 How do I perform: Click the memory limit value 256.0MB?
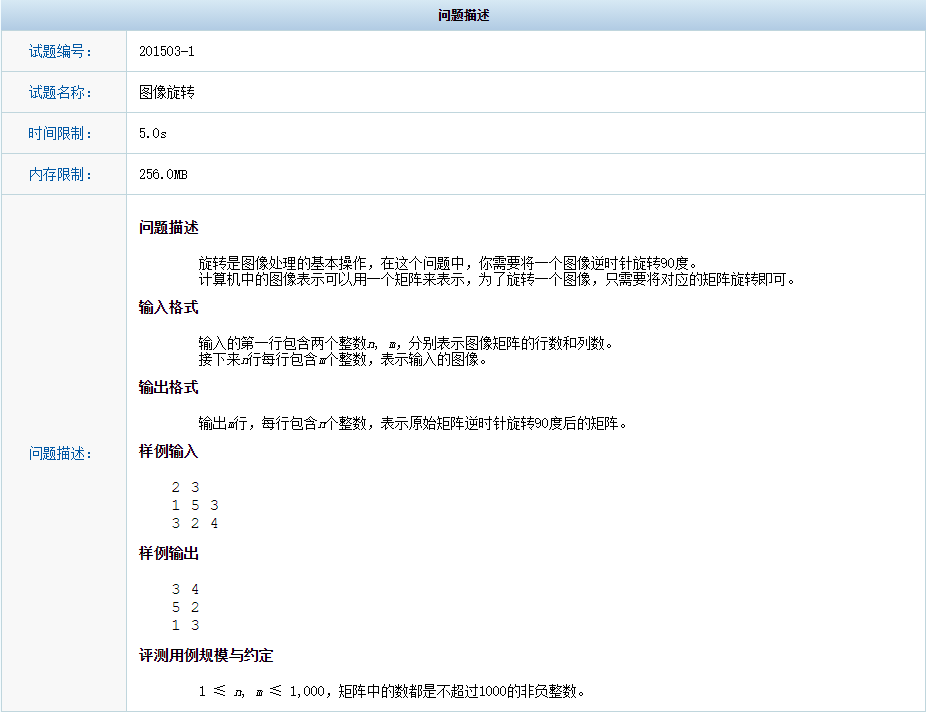[159, 174]
